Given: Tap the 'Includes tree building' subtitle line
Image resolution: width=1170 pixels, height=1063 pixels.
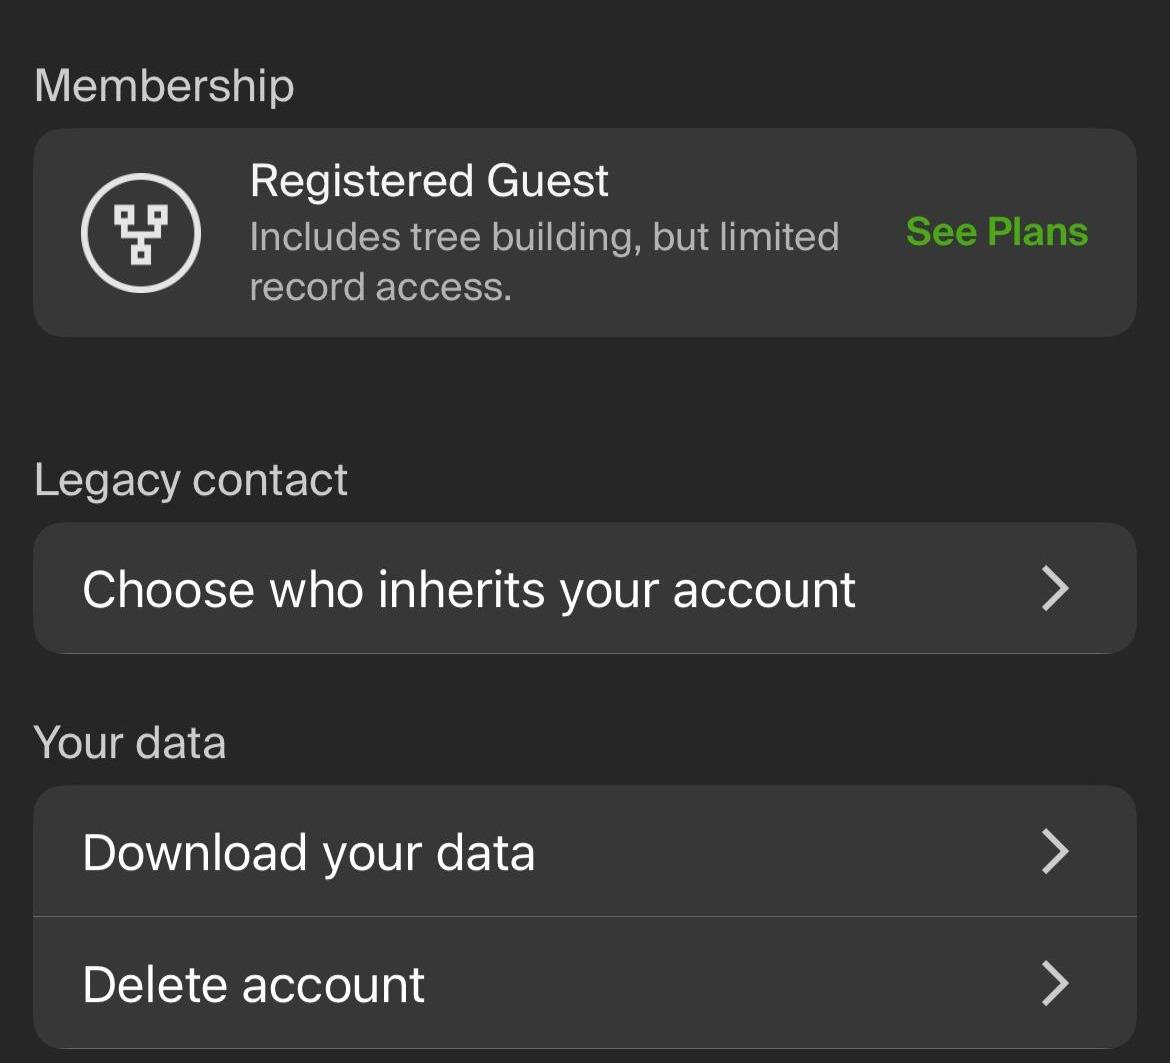Looking at the screenshot, I should pos(543,237).
